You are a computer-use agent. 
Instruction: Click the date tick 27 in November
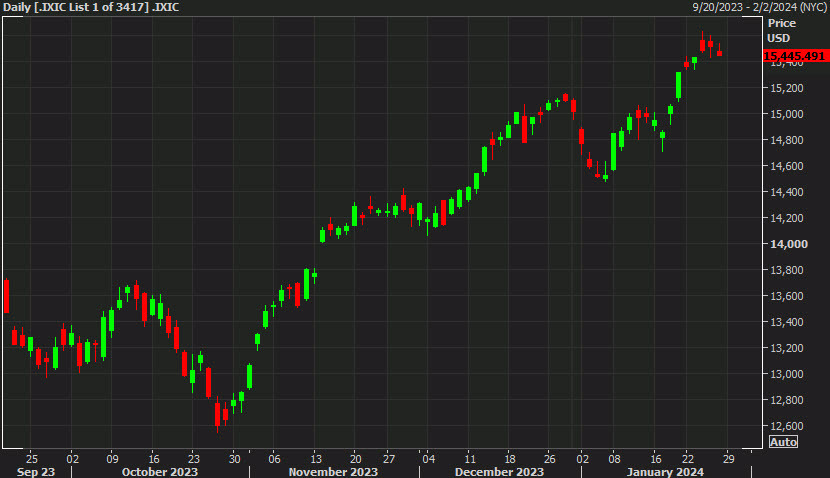(389, 459)
